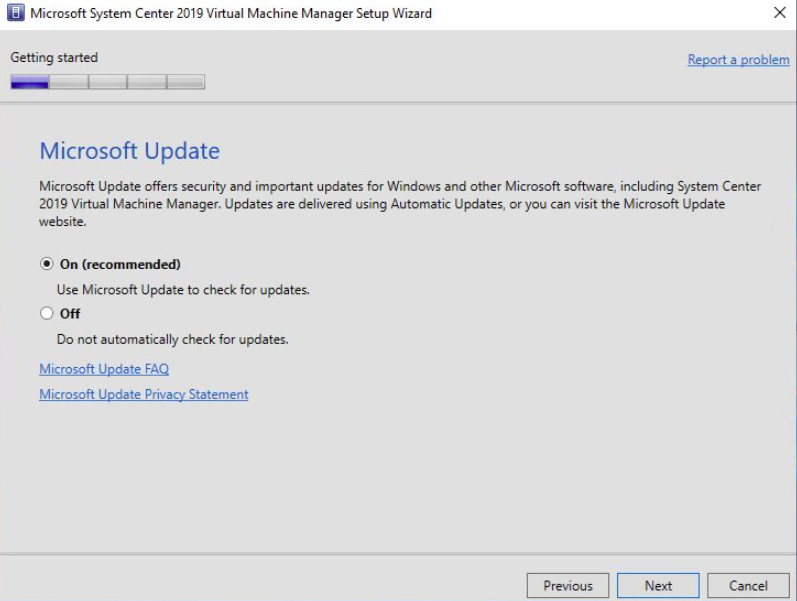This screenshot has width=797, height=601.
Task: Click the Getting started step label
Action: coord(54,58)
